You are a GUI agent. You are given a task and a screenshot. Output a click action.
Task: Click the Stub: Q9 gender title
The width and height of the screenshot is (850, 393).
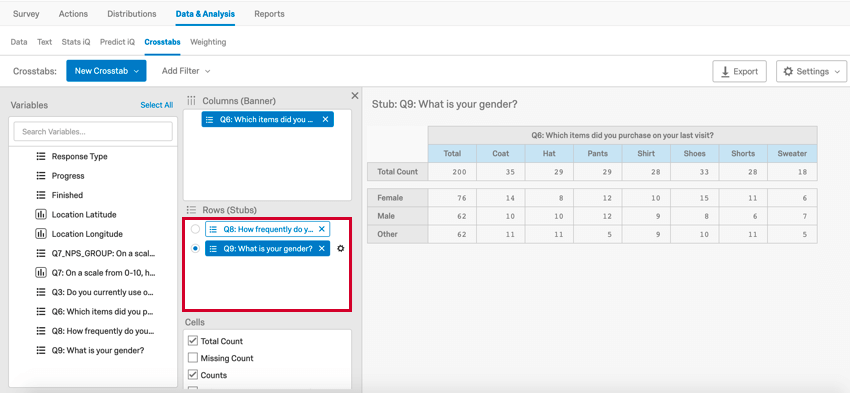[445, 104]
